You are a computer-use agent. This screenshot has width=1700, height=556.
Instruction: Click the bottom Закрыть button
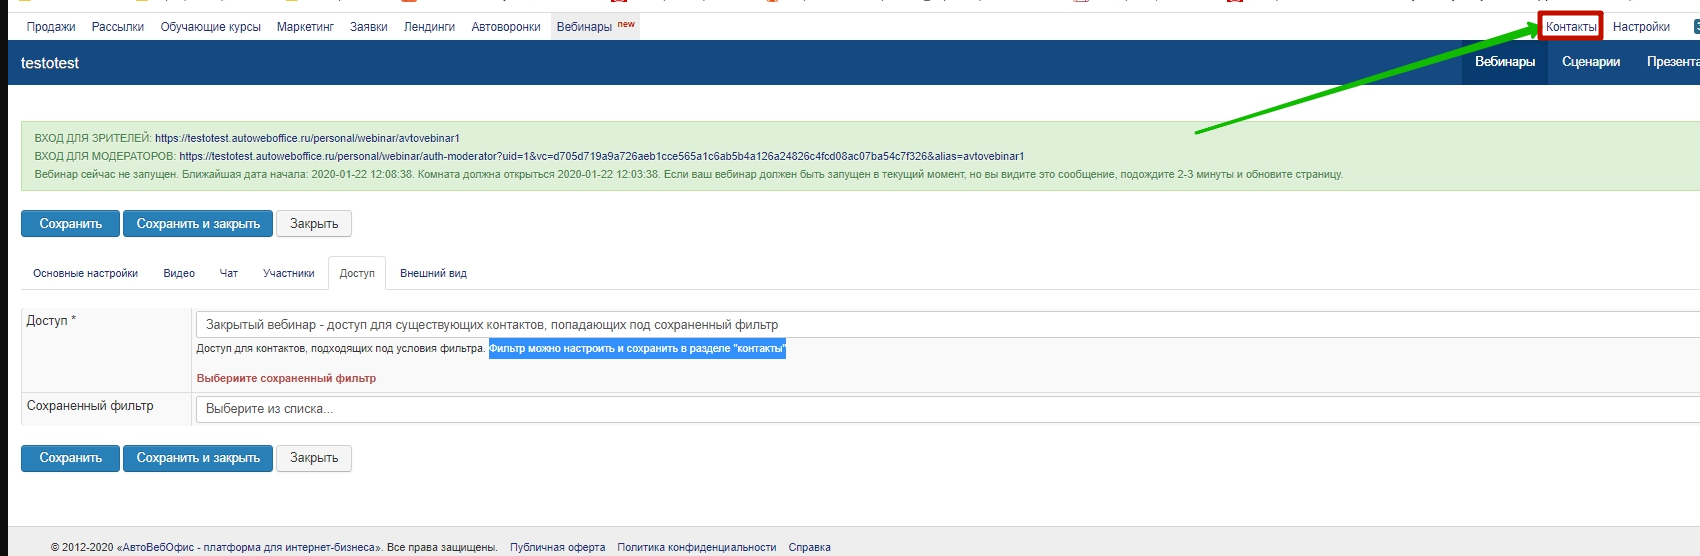(x=314, y=458)
